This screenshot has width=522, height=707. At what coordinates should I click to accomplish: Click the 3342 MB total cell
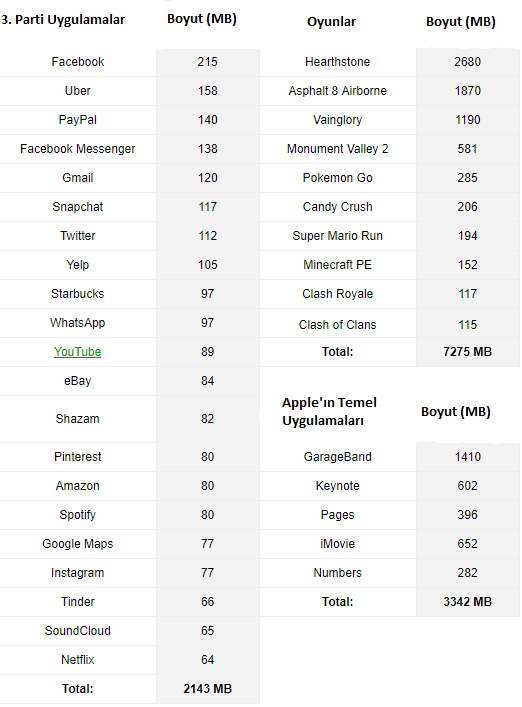pyautogui.click(x=467, y=601)
